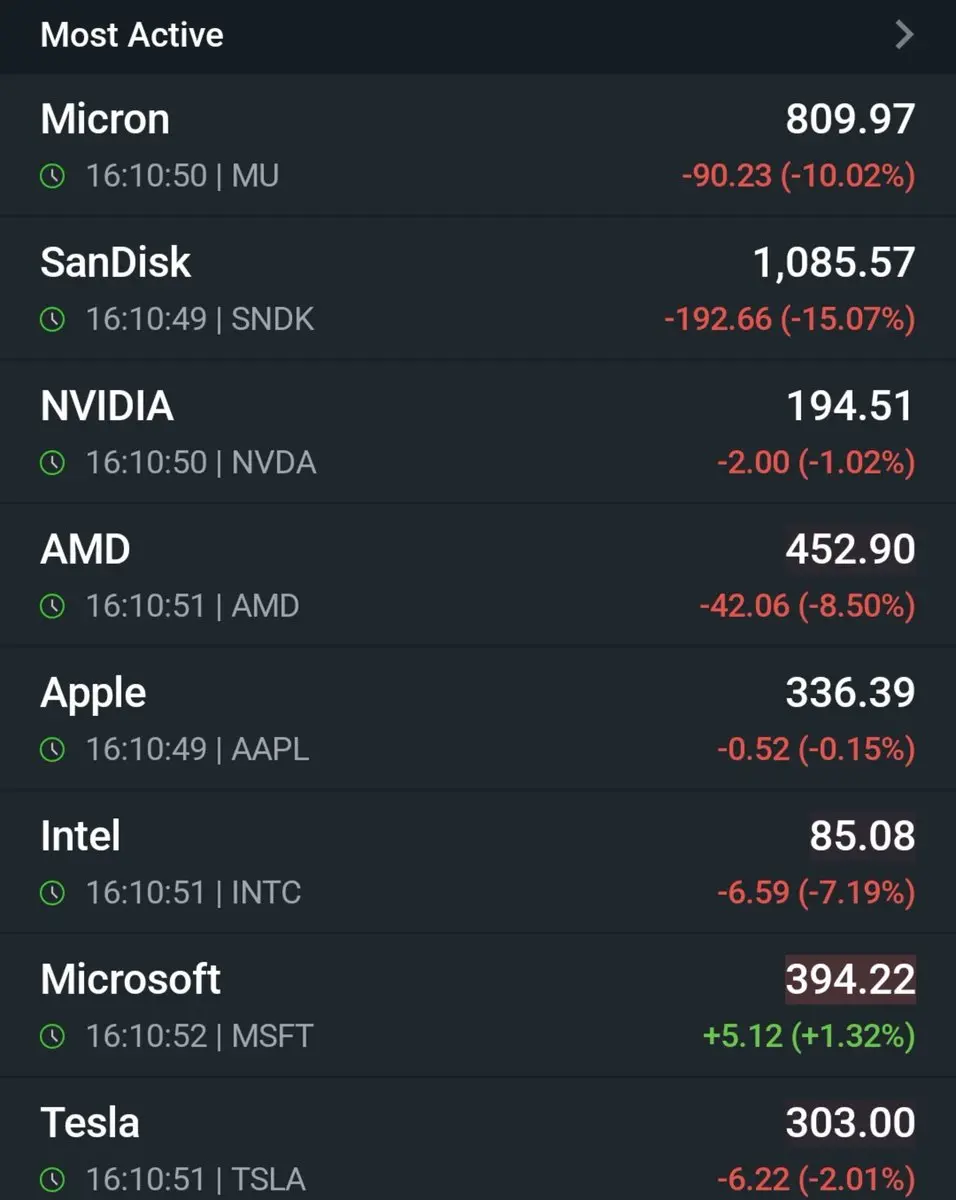The width and height of the screenshot is (956, 1200).
Task: Tap the clock icon beside MU
Action: [x=52, y=177]
